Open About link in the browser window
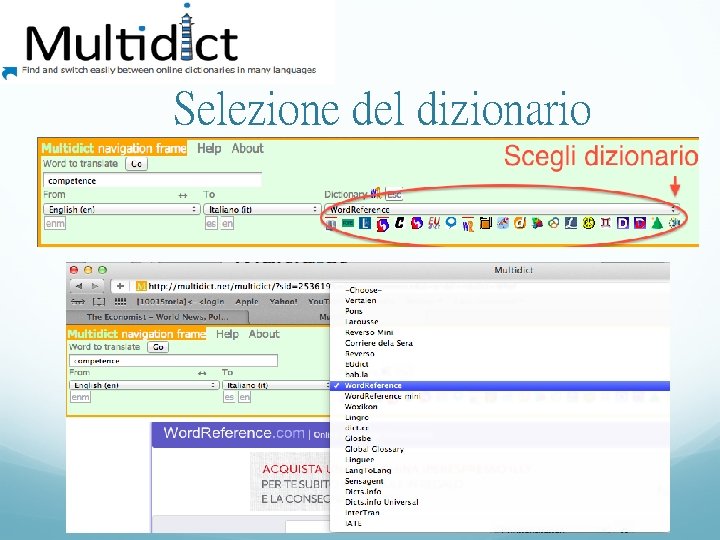 (264, 334)
